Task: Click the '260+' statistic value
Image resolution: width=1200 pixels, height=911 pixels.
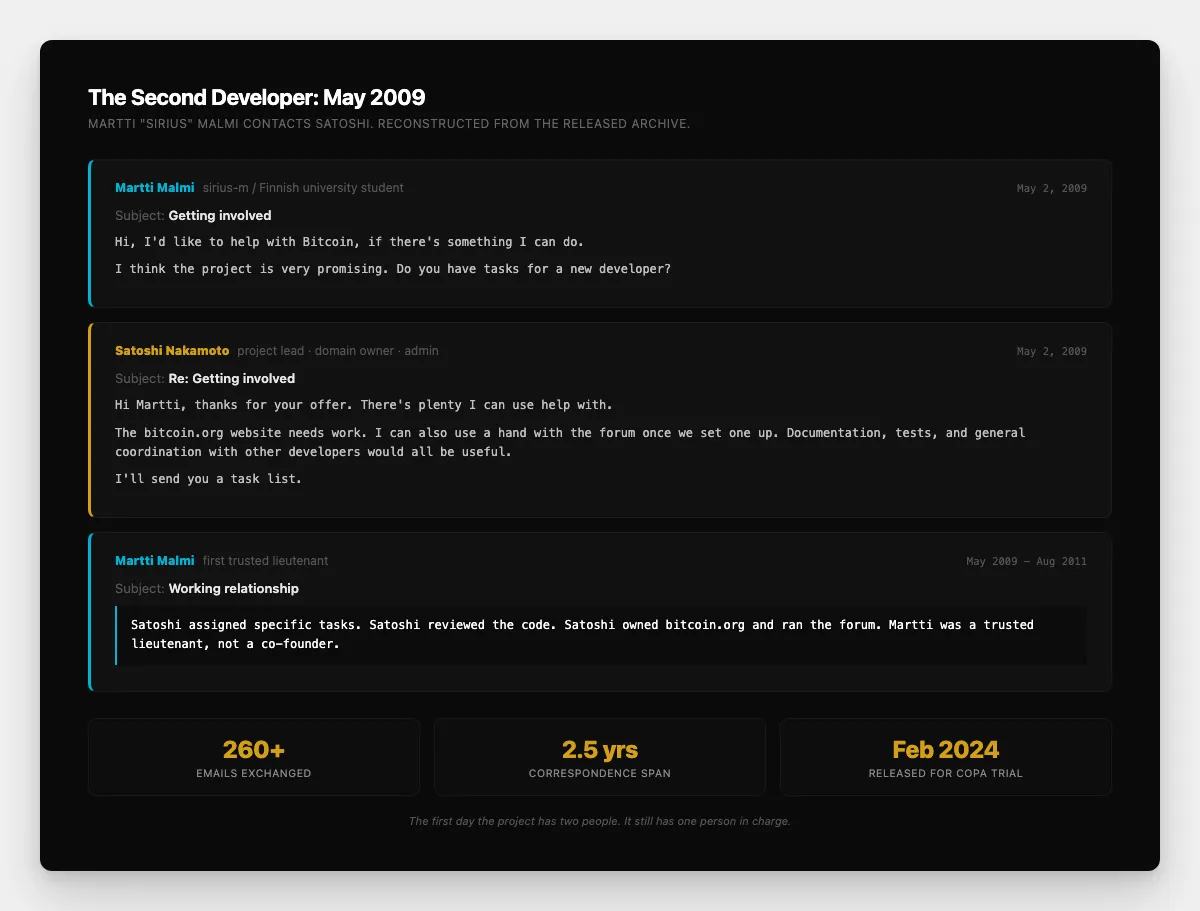Action: pos(254,750)
